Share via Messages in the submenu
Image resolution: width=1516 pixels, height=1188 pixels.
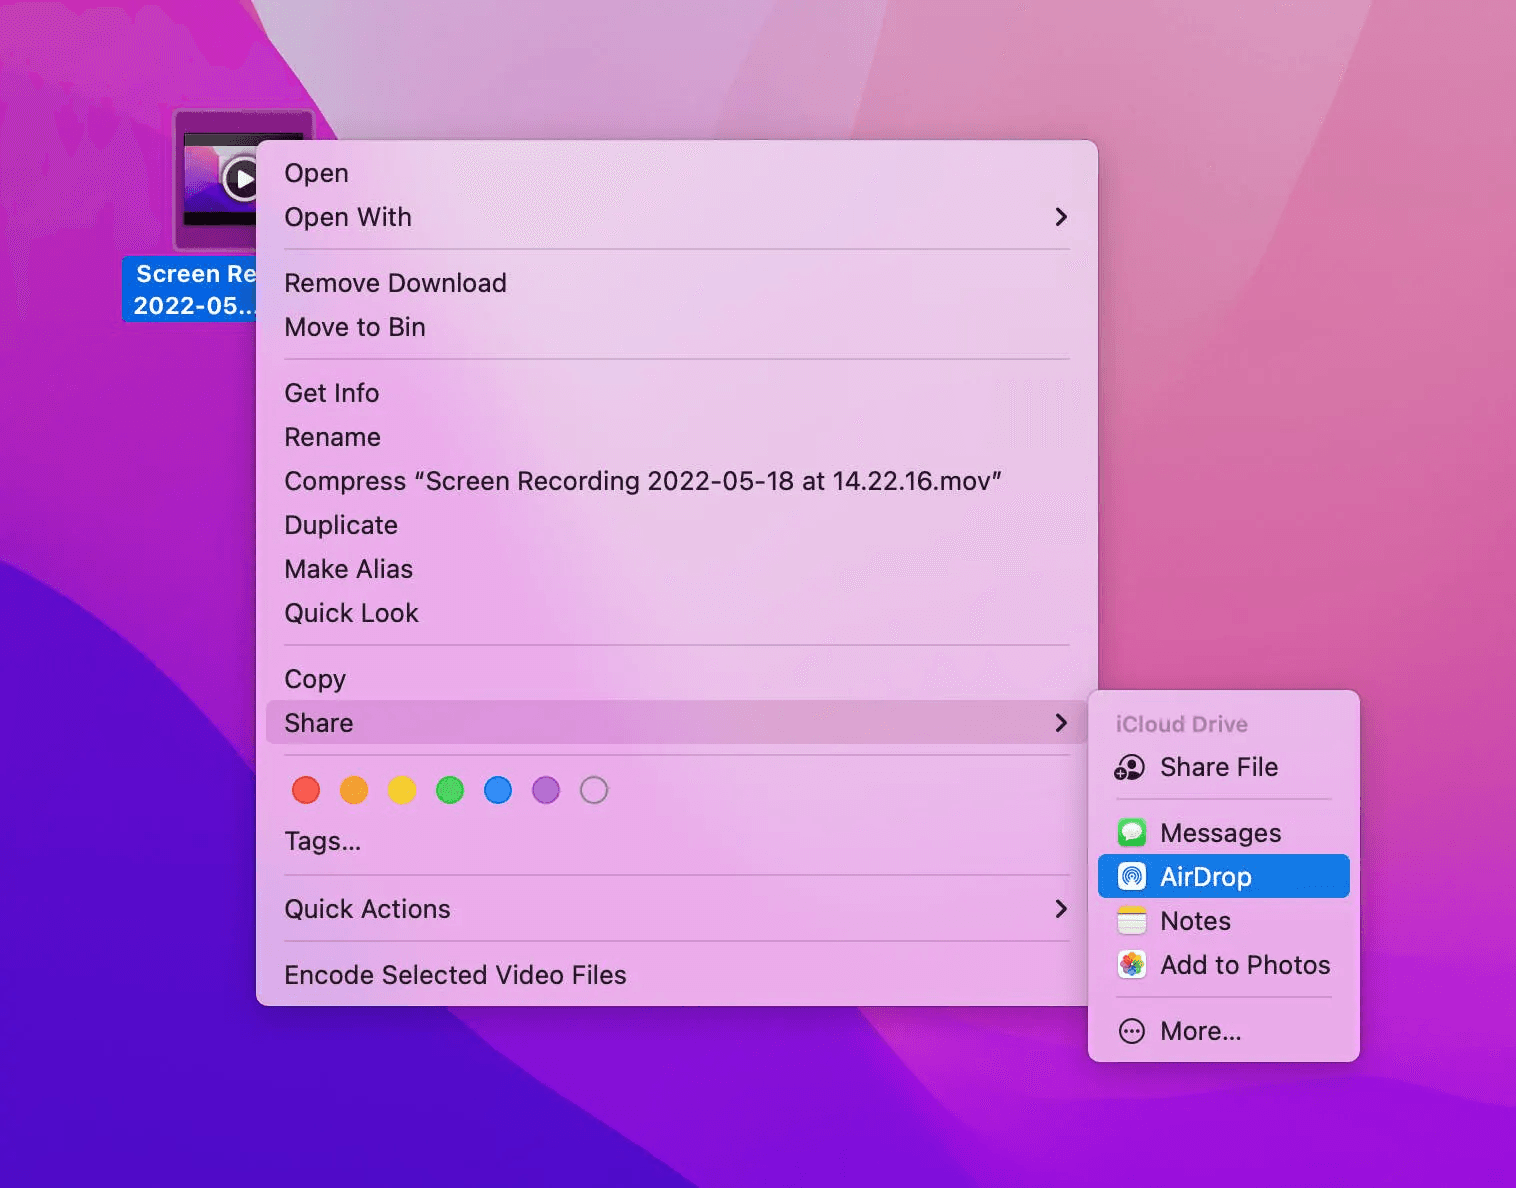click(x=1224, y=832)
